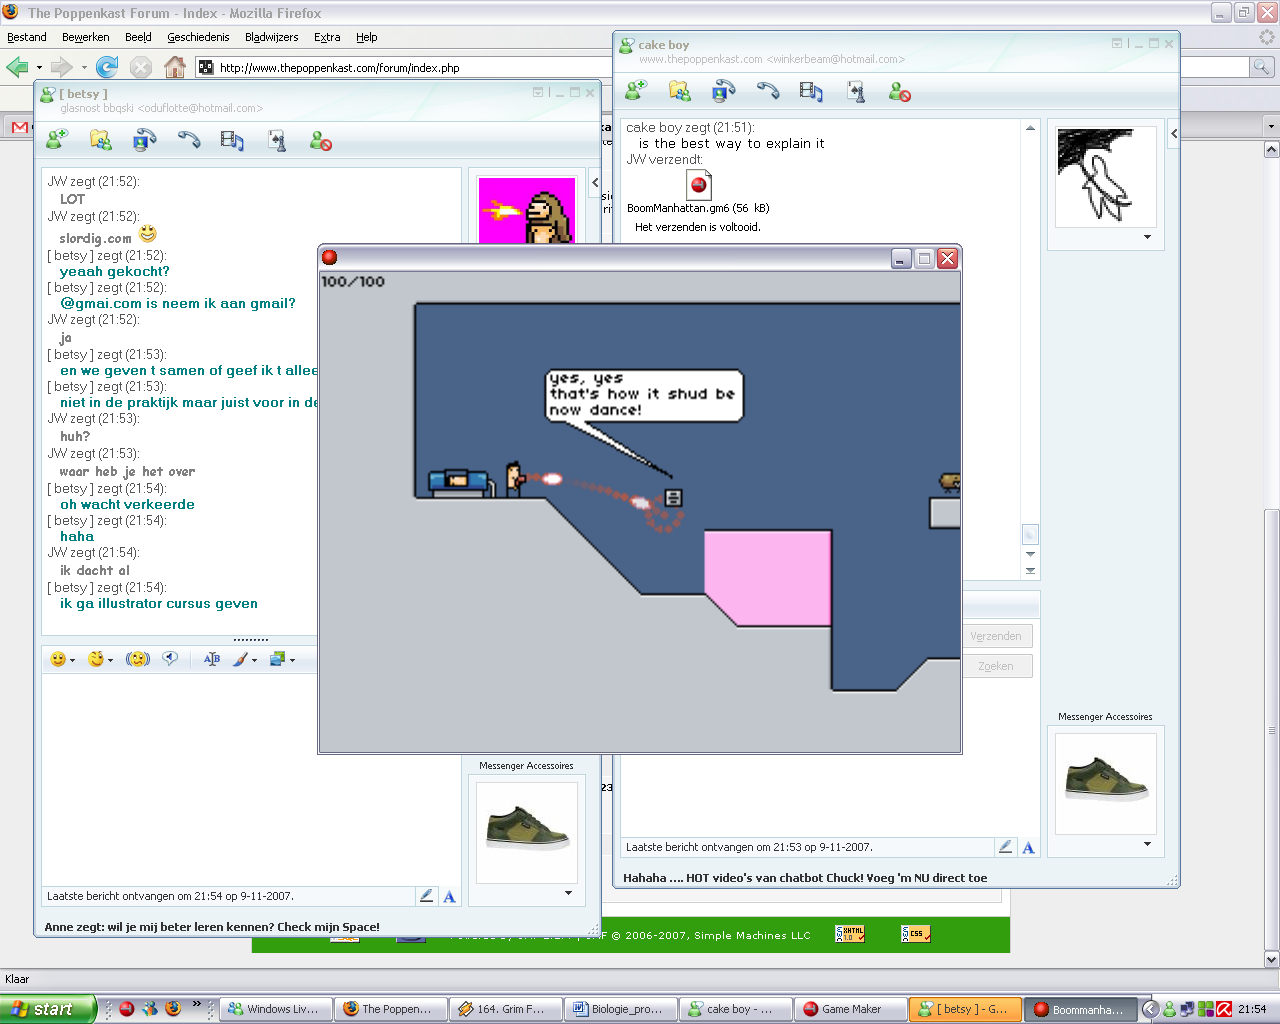Switch cake boy chat to handwriting mode

1006,847
